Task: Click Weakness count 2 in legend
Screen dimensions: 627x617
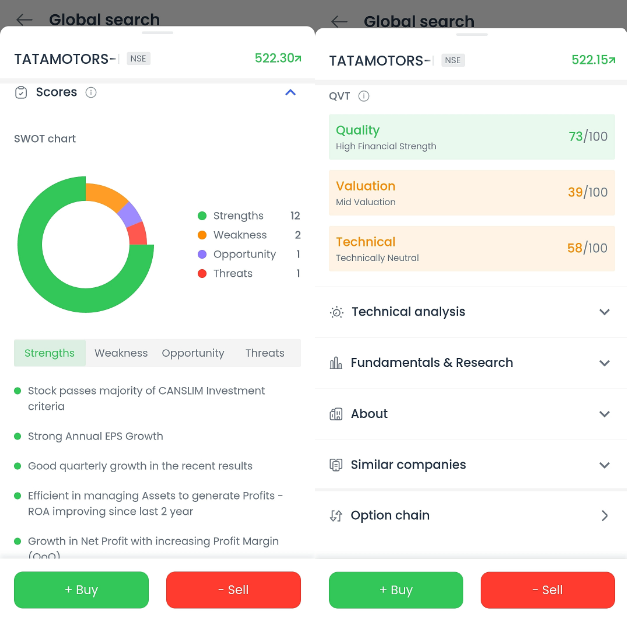Action: 298,235
